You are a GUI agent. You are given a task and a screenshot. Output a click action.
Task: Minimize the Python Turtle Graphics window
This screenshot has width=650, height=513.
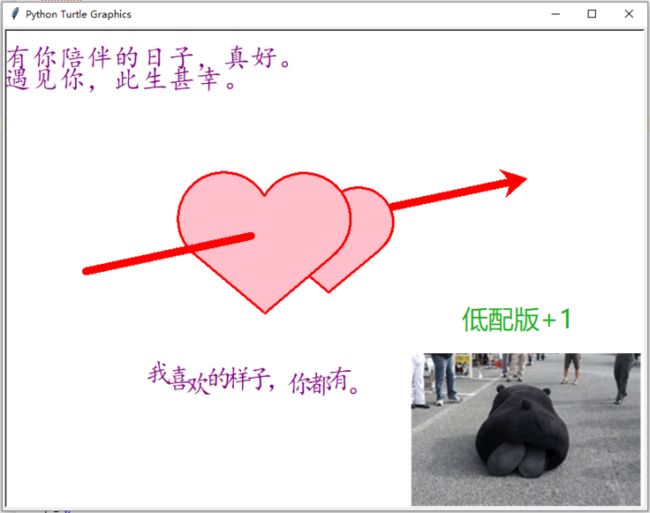click(x=555, y=14)
